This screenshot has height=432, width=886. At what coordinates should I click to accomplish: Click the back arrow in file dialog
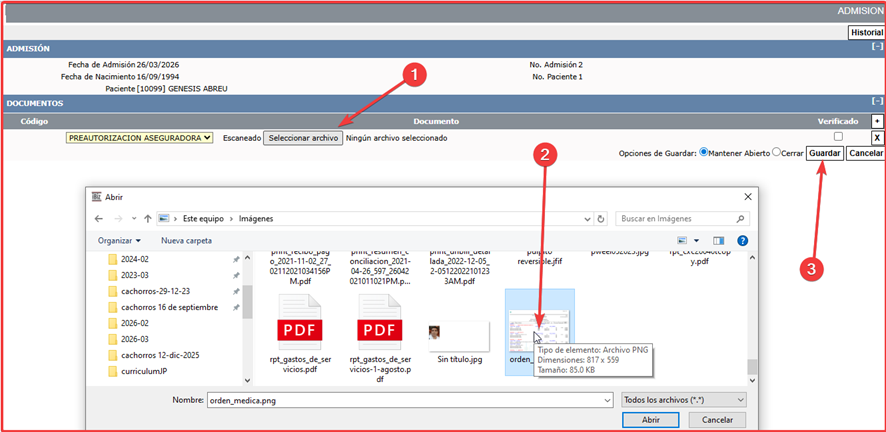[x=99, y=218]
